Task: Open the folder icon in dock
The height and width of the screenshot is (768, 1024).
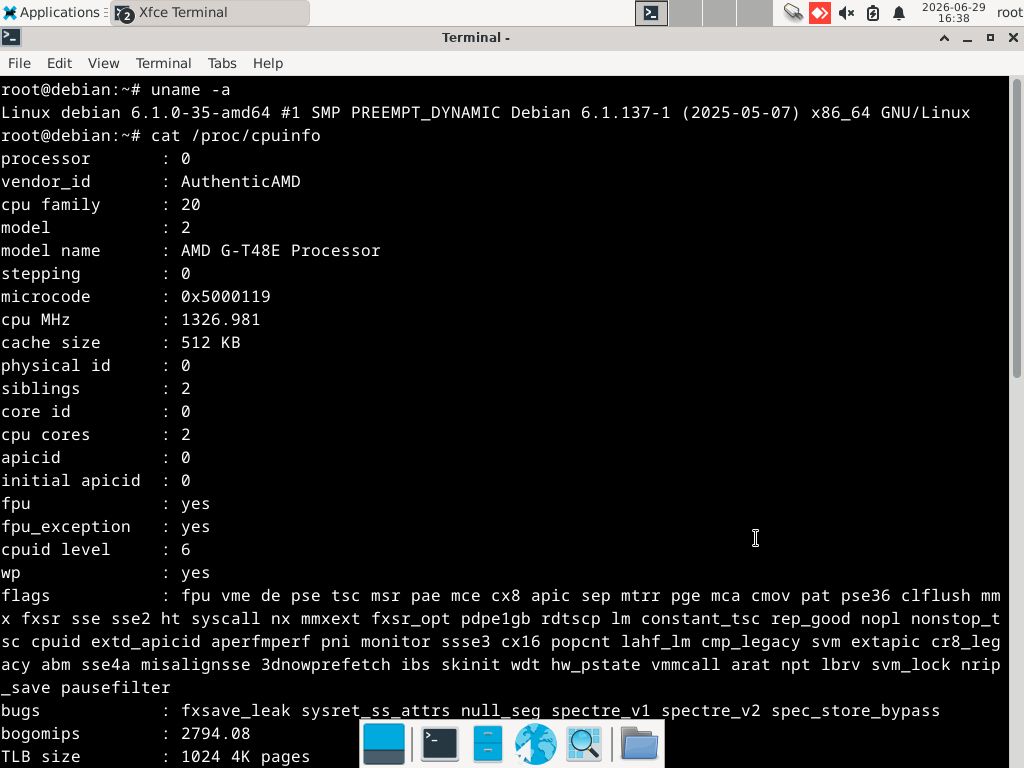Action: coord(639,744)
